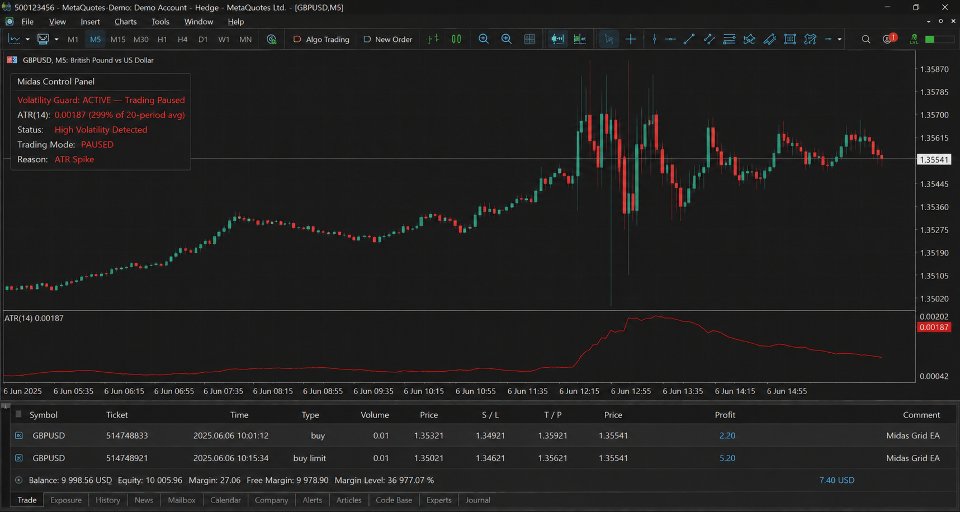Viewport: 960px width, 512px height.
Task: Open the chart type line-chart icon
Action: coord(13,39)
